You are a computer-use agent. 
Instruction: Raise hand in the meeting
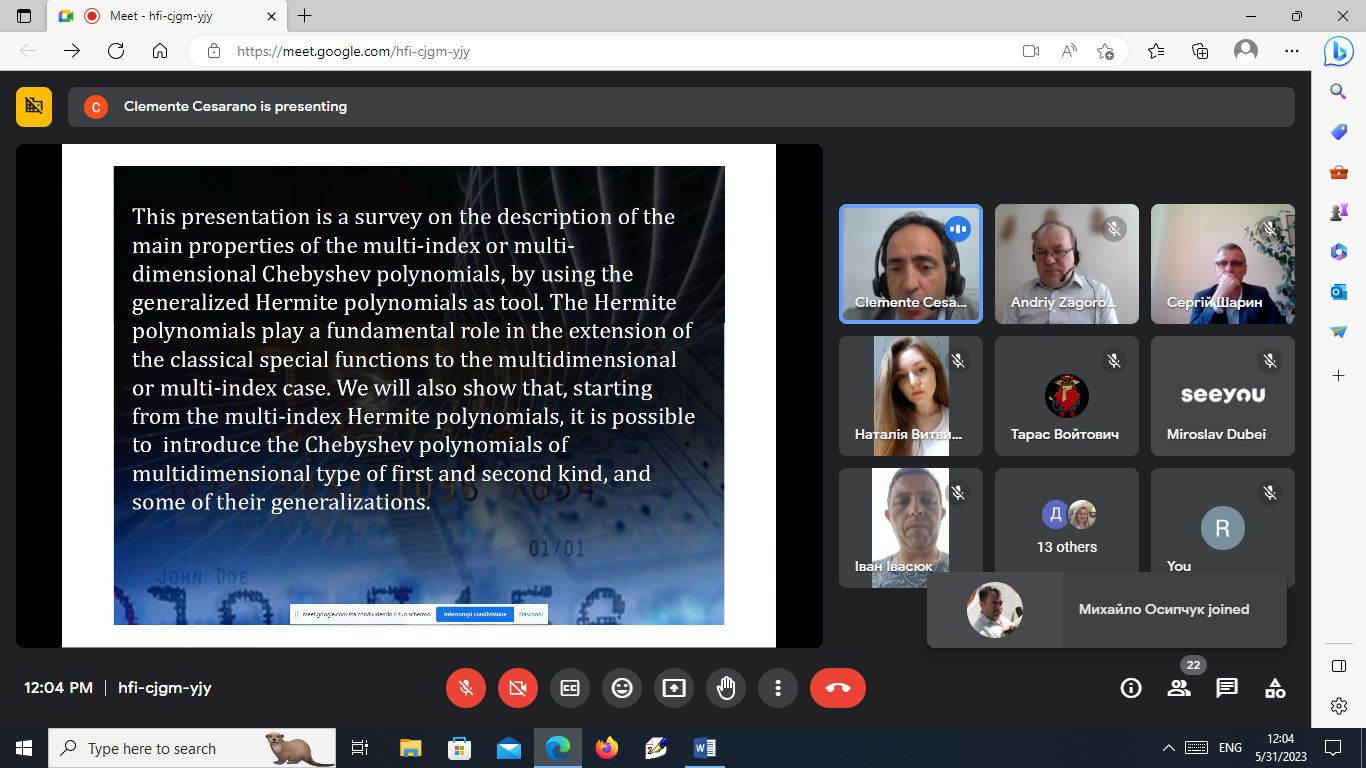[726, 688]
